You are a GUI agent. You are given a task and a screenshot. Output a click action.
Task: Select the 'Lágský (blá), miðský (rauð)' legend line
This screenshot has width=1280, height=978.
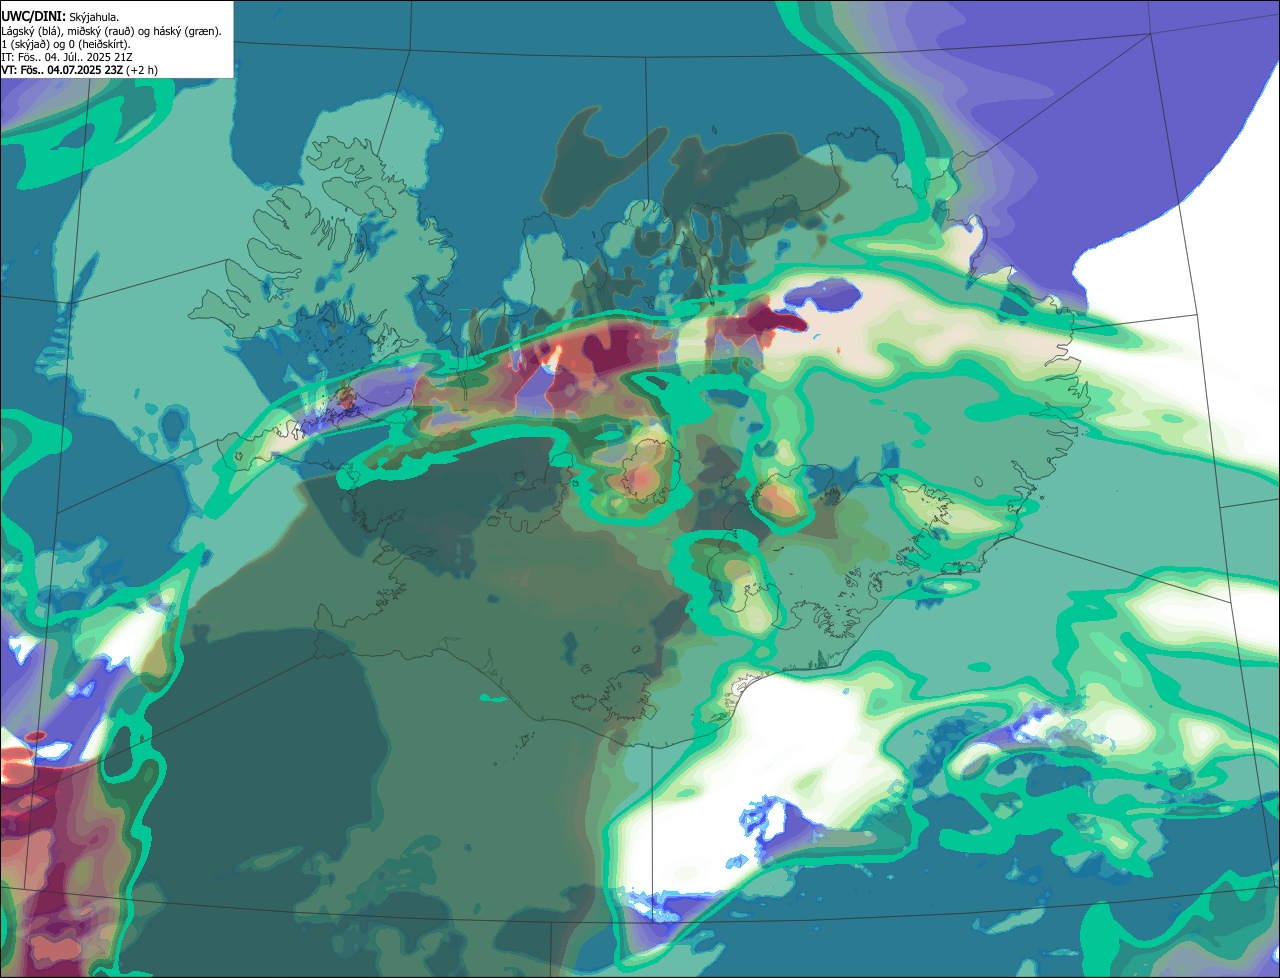111,31
